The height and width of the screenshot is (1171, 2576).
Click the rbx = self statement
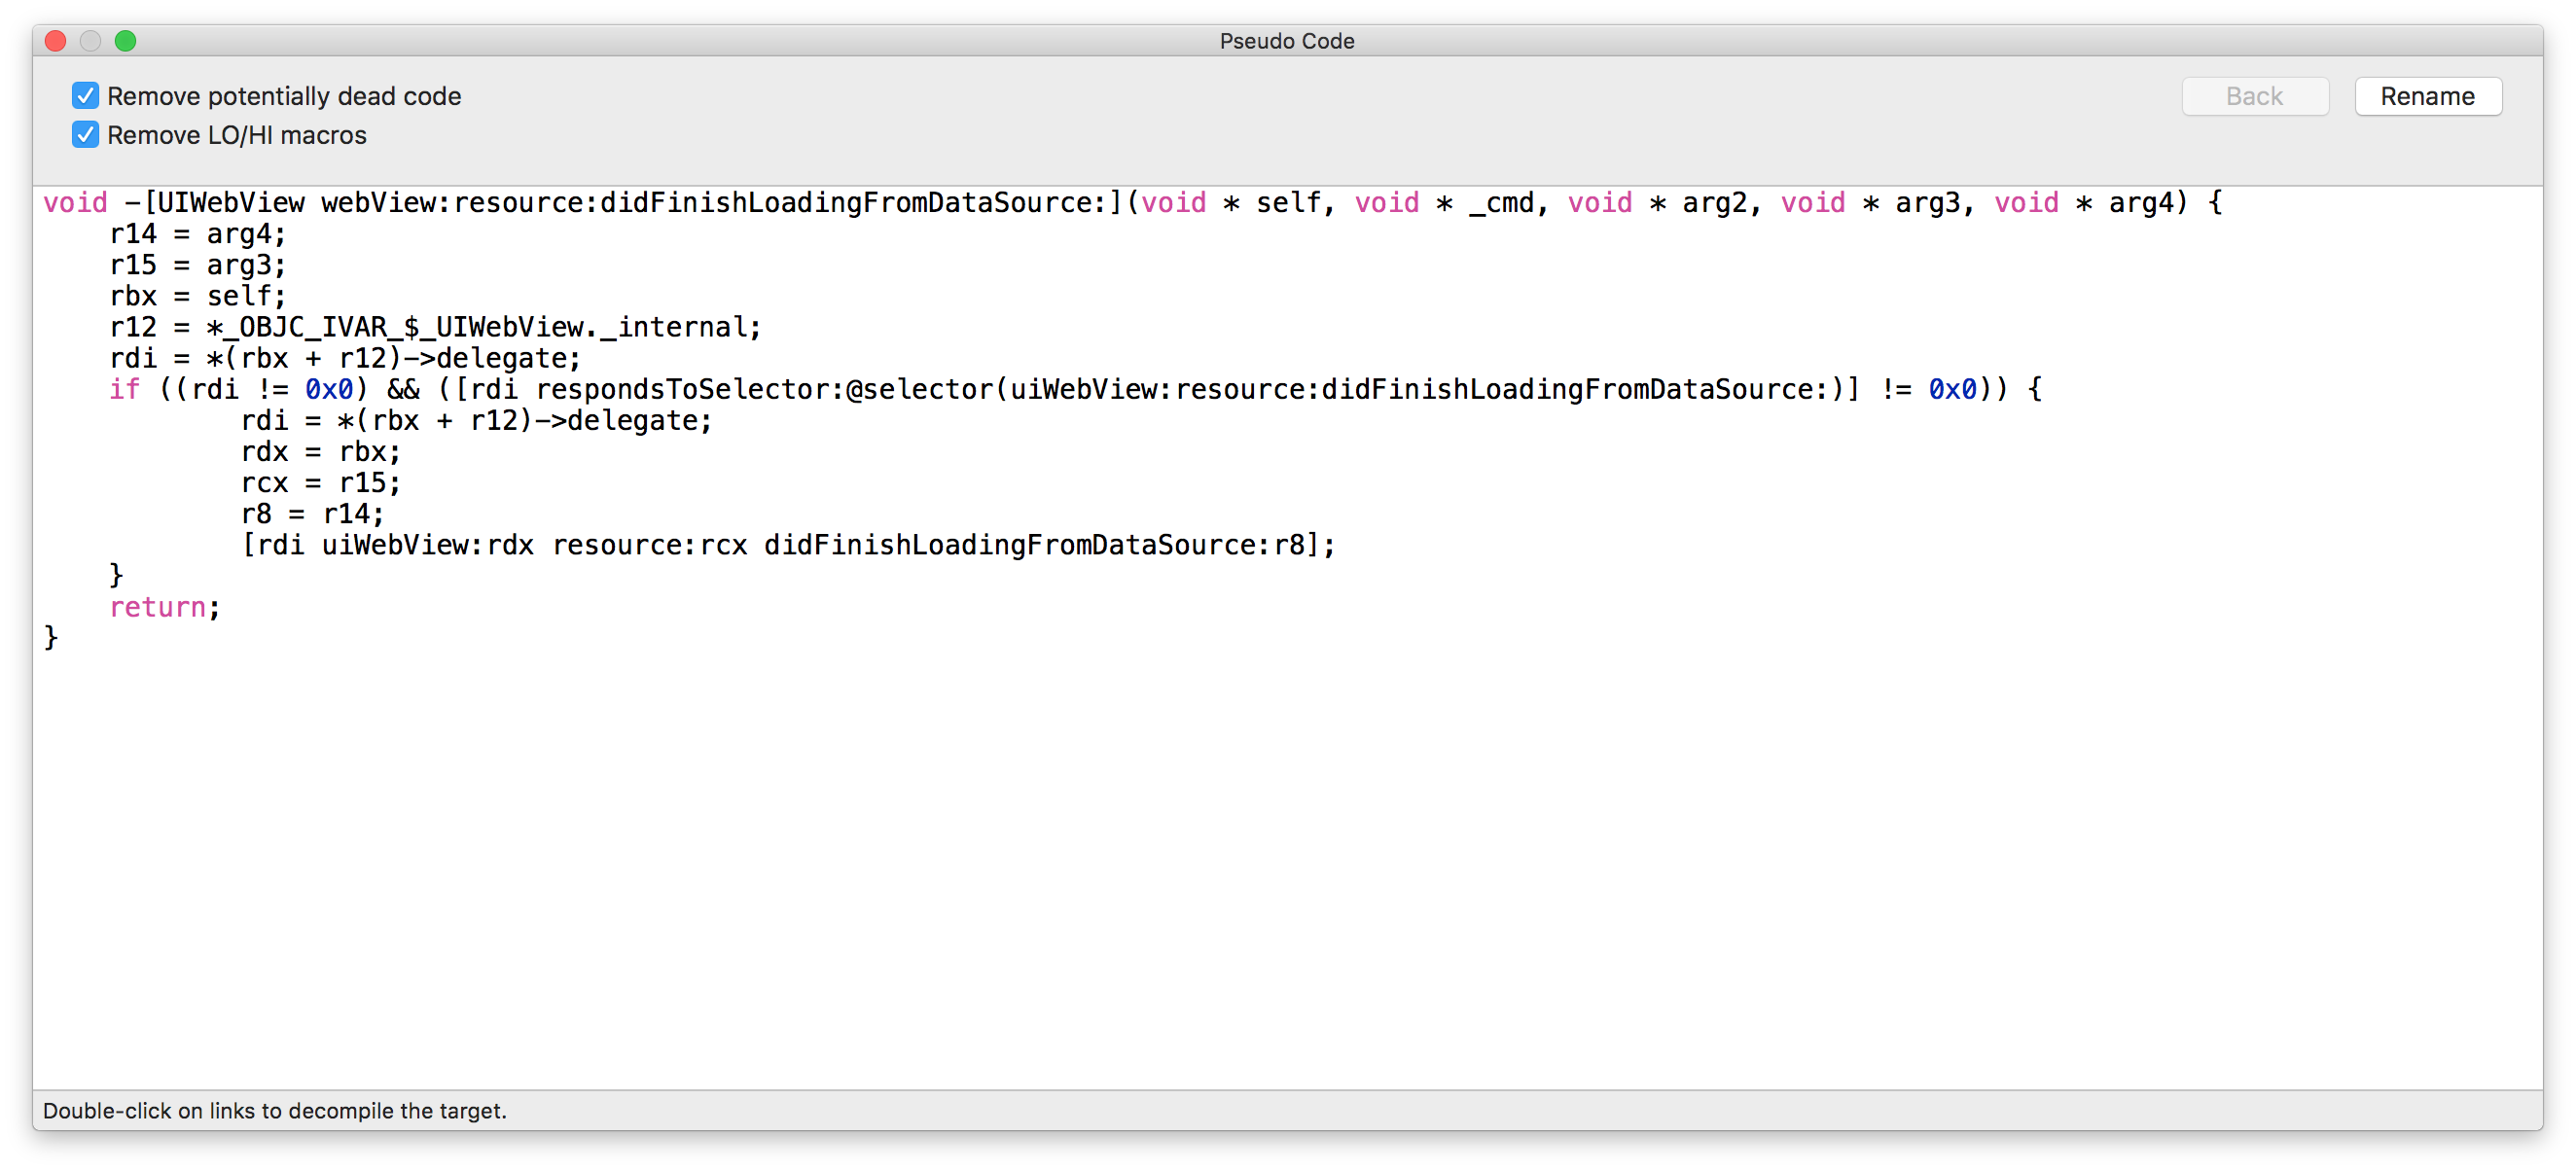click(x=197, y=296)
